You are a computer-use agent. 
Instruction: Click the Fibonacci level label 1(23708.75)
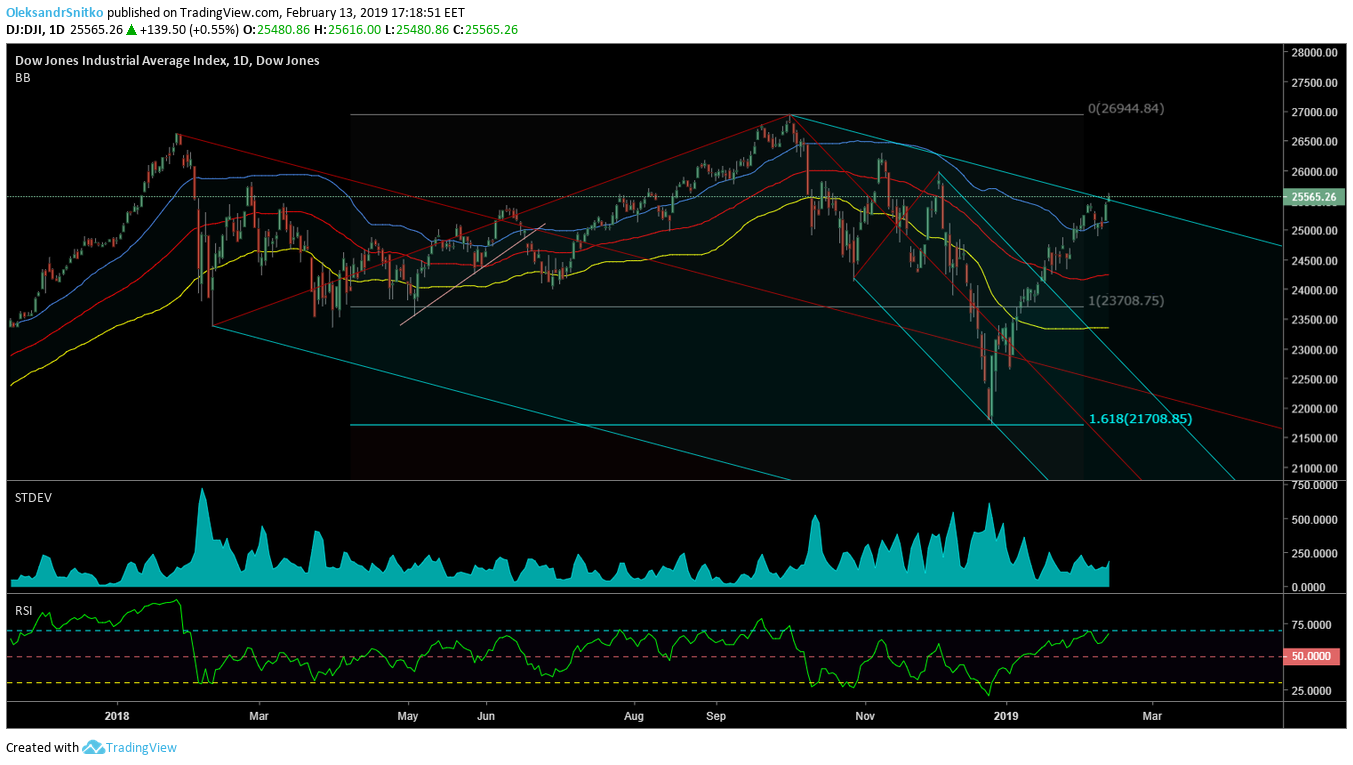click(x=1126, y=300)
